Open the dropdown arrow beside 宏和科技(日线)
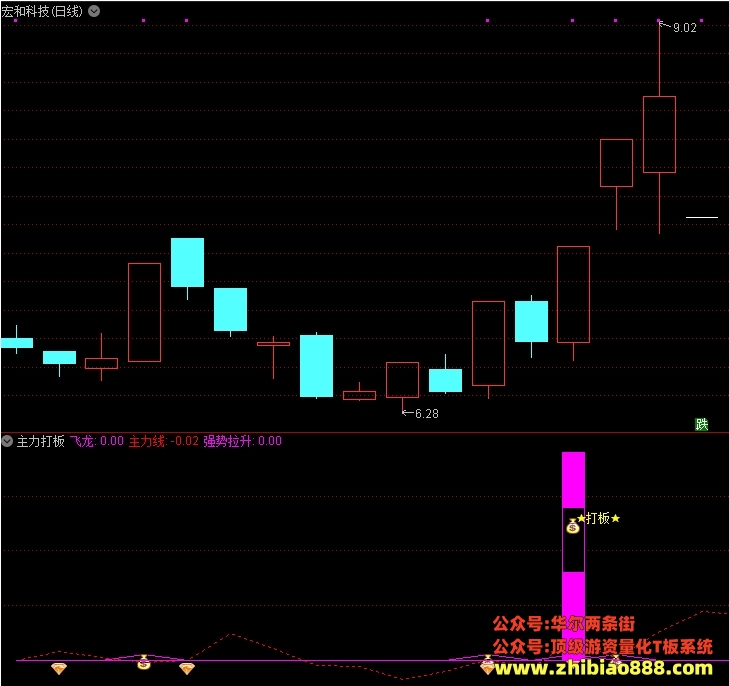This screenshot has height=686, width=729. click(94, 11)
